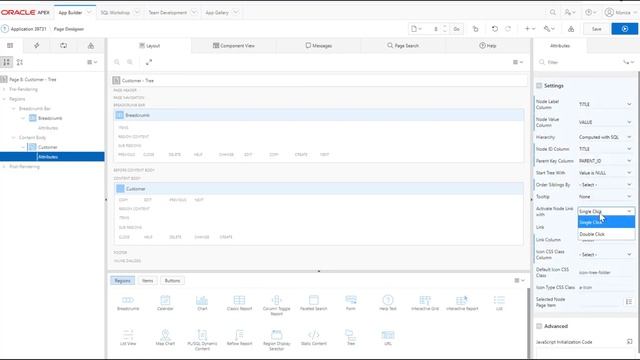Edit the Default Icon CSS Class field
The image size is (640, 360).
click(605, 272)
